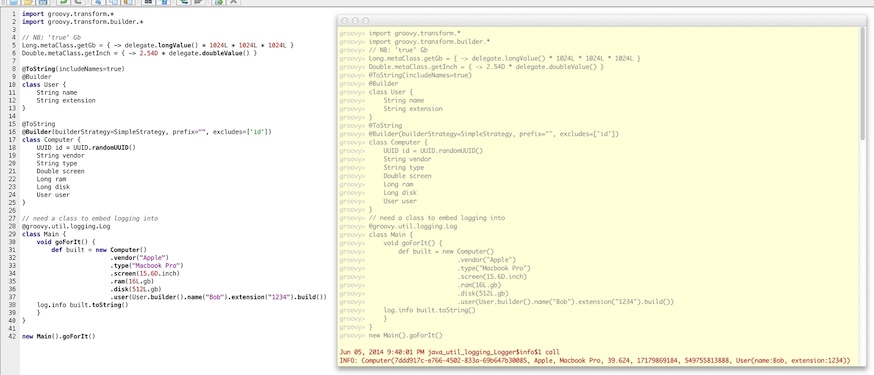
Task: Click the Run Script icon
Action: tap(218, 2)
